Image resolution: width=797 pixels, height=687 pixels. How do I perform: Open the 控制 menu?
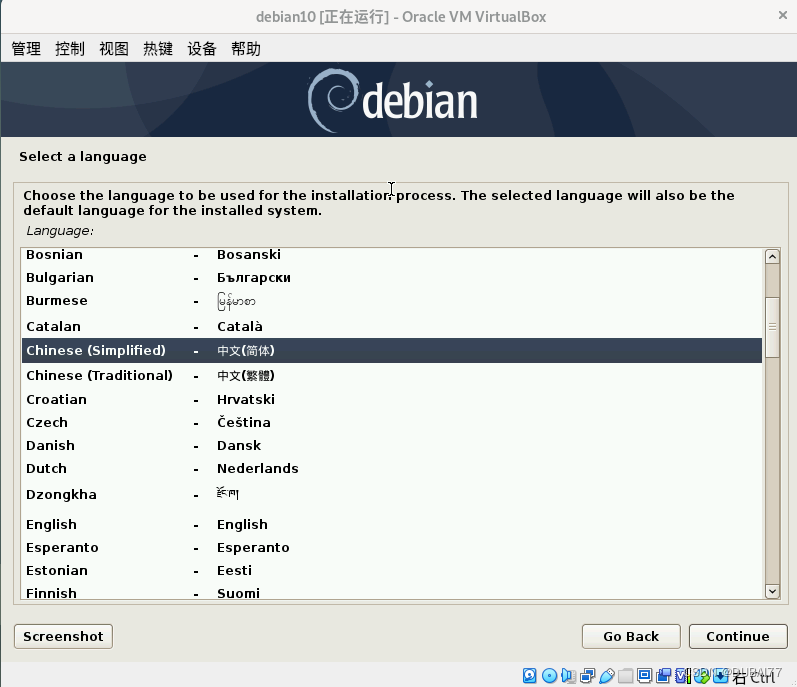pyautogui.click(x=70, y=49)
